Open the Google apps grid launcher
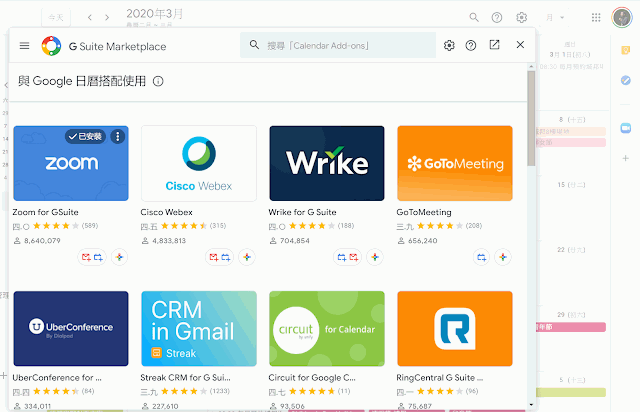 [x=596, y=17]
